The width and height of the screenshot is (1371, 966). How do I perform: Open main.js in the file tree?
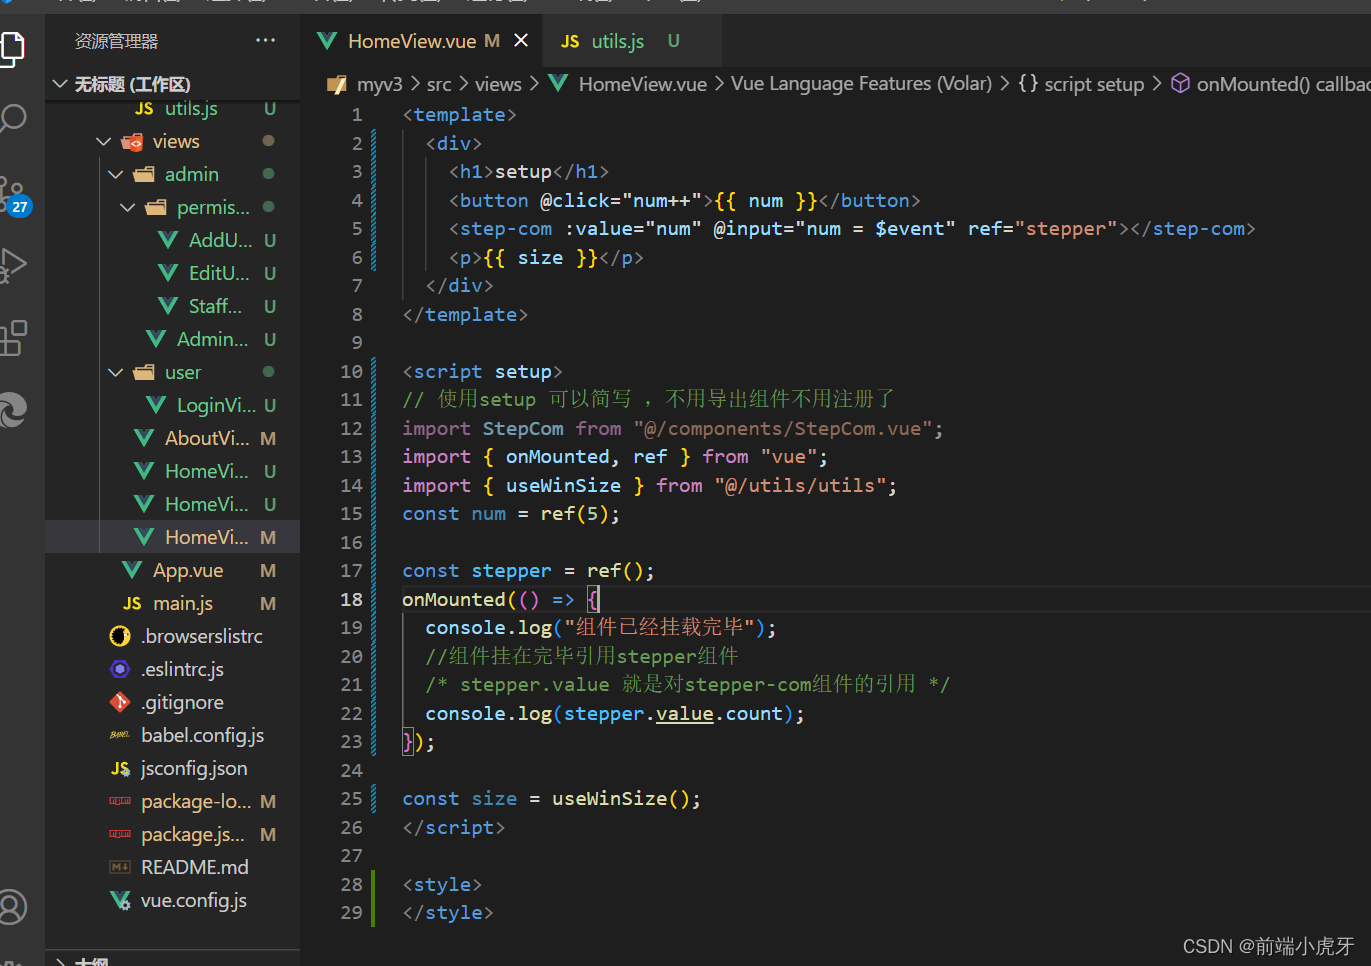(x=172, y=603)
